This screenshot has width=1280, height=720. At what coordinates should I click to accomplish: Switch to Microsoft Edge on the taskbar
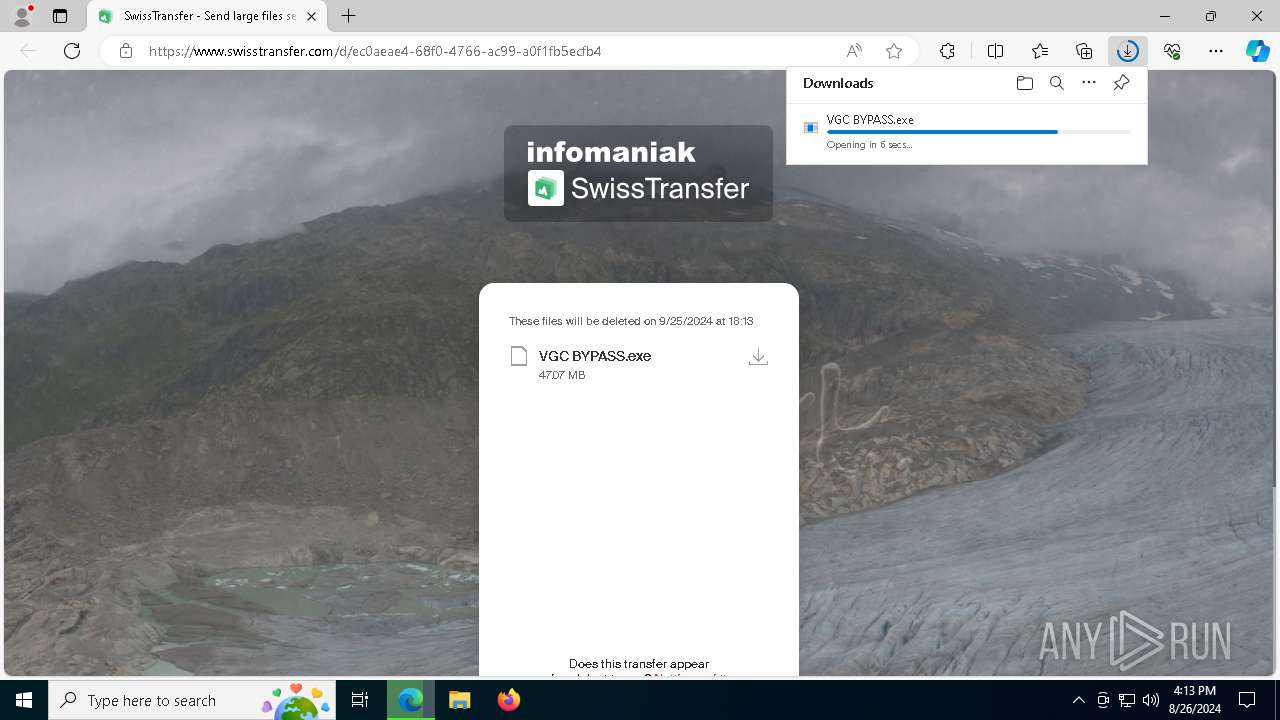coord(411,700)
